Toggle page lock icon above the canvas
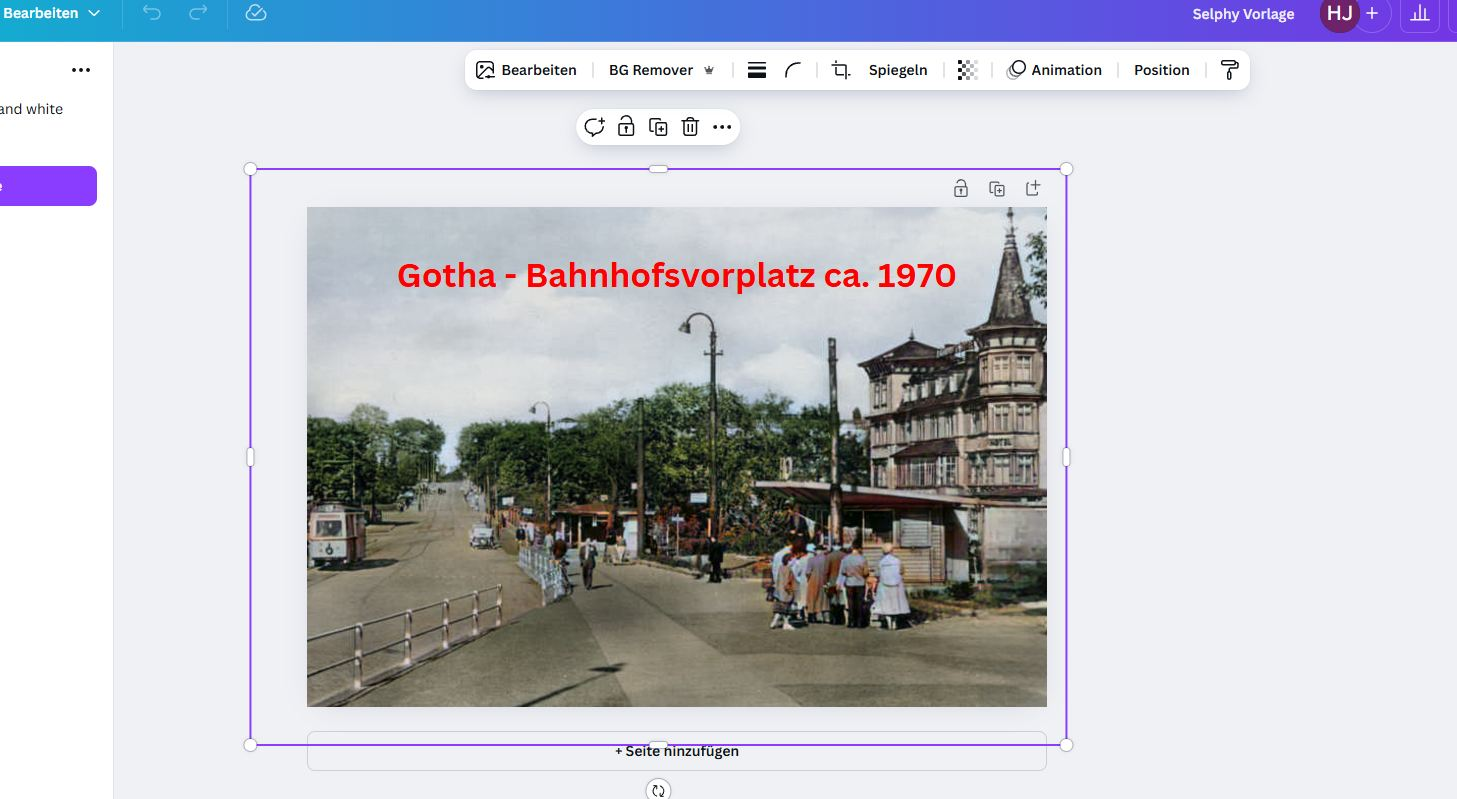This screenshot has height=799, width=1457. [x=961, y=188]
